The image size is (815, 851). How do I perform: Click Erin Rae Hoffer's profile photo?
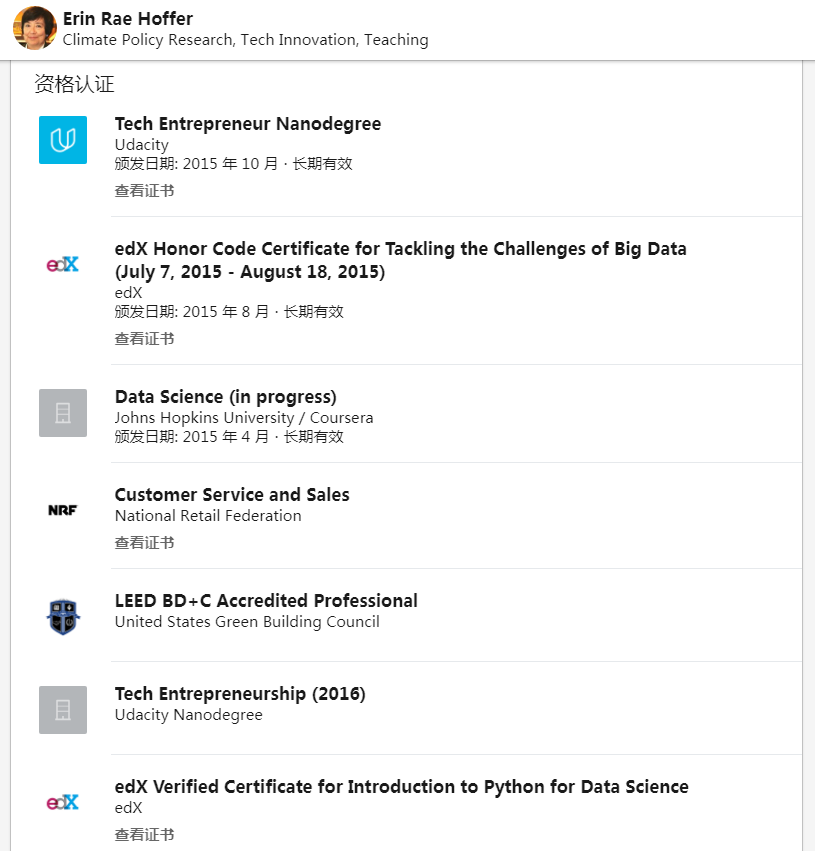point(34,28)
